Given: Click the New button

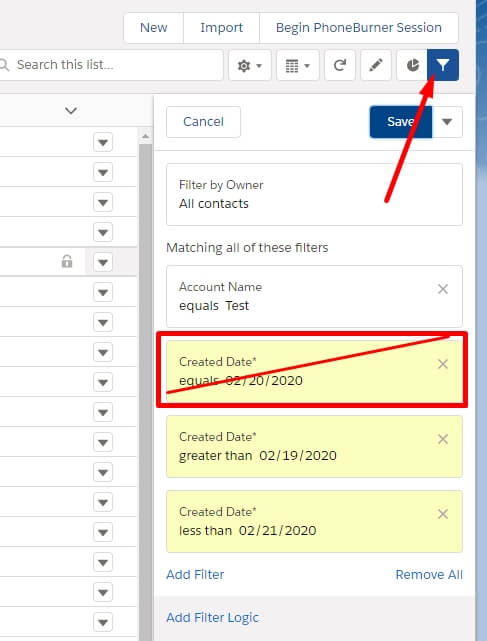Looking at the screenshot, I should pyautogui.click(x=153, y=28).
